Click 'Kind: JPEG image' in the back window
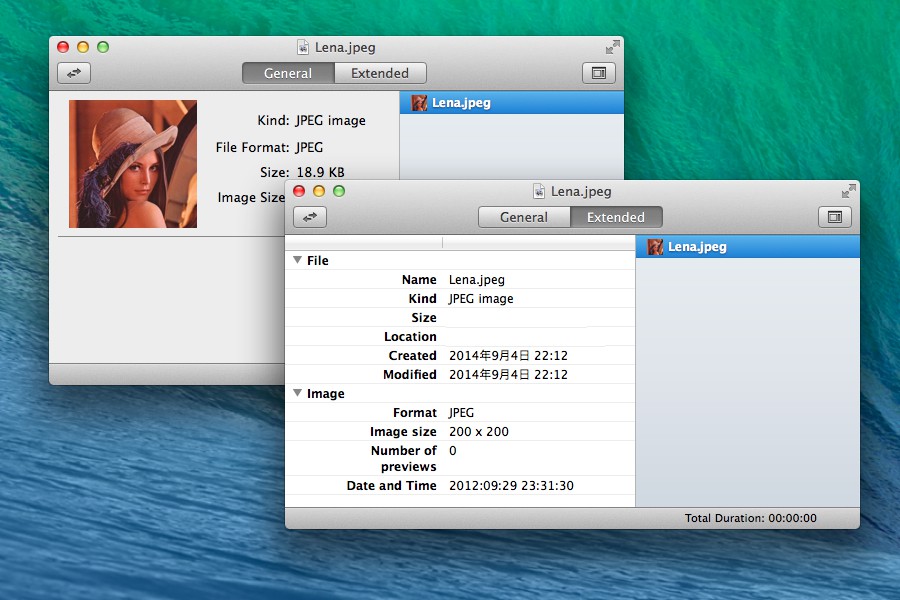The width and height of the screenshot is (900, 600). pyautogui.click(x=311, y=120)
